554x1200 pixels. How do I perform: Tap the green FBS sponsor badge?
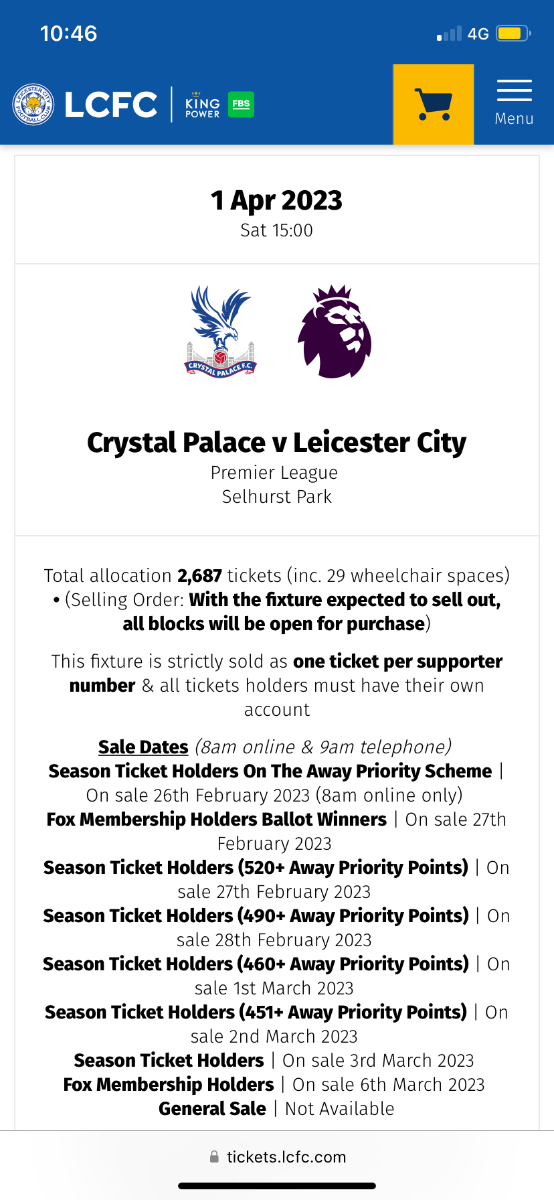coord(241,105)
